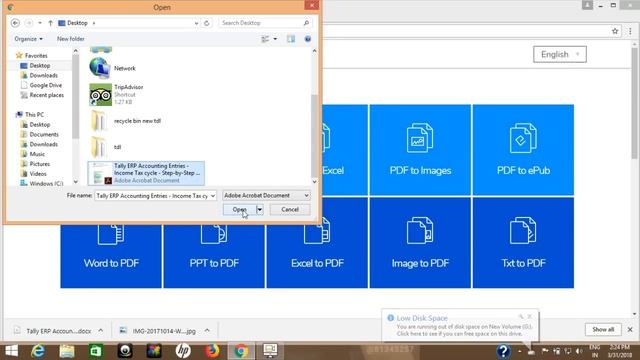Open the English language dropdown
Image resolution: width=640 pixels, height=360 pixels.
pos(560,54)
